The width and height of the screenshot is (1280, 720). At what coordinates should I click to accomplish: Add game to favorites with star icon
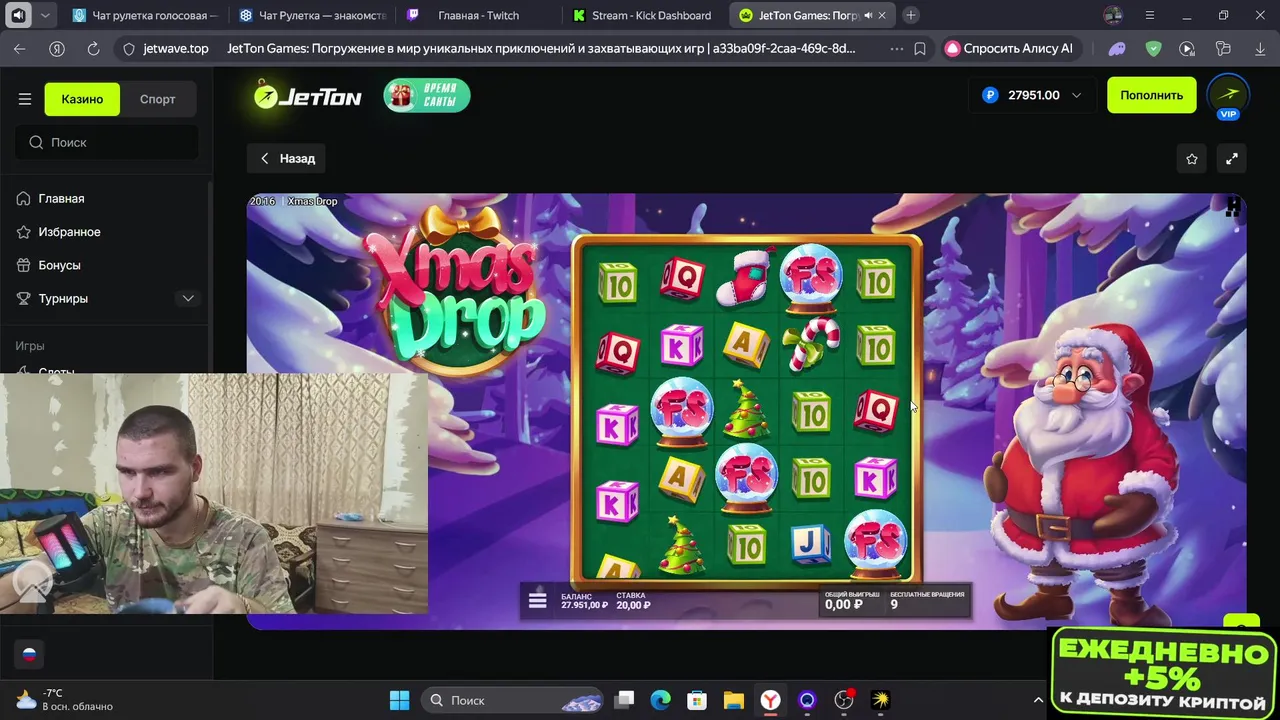tap(1192, 158)
